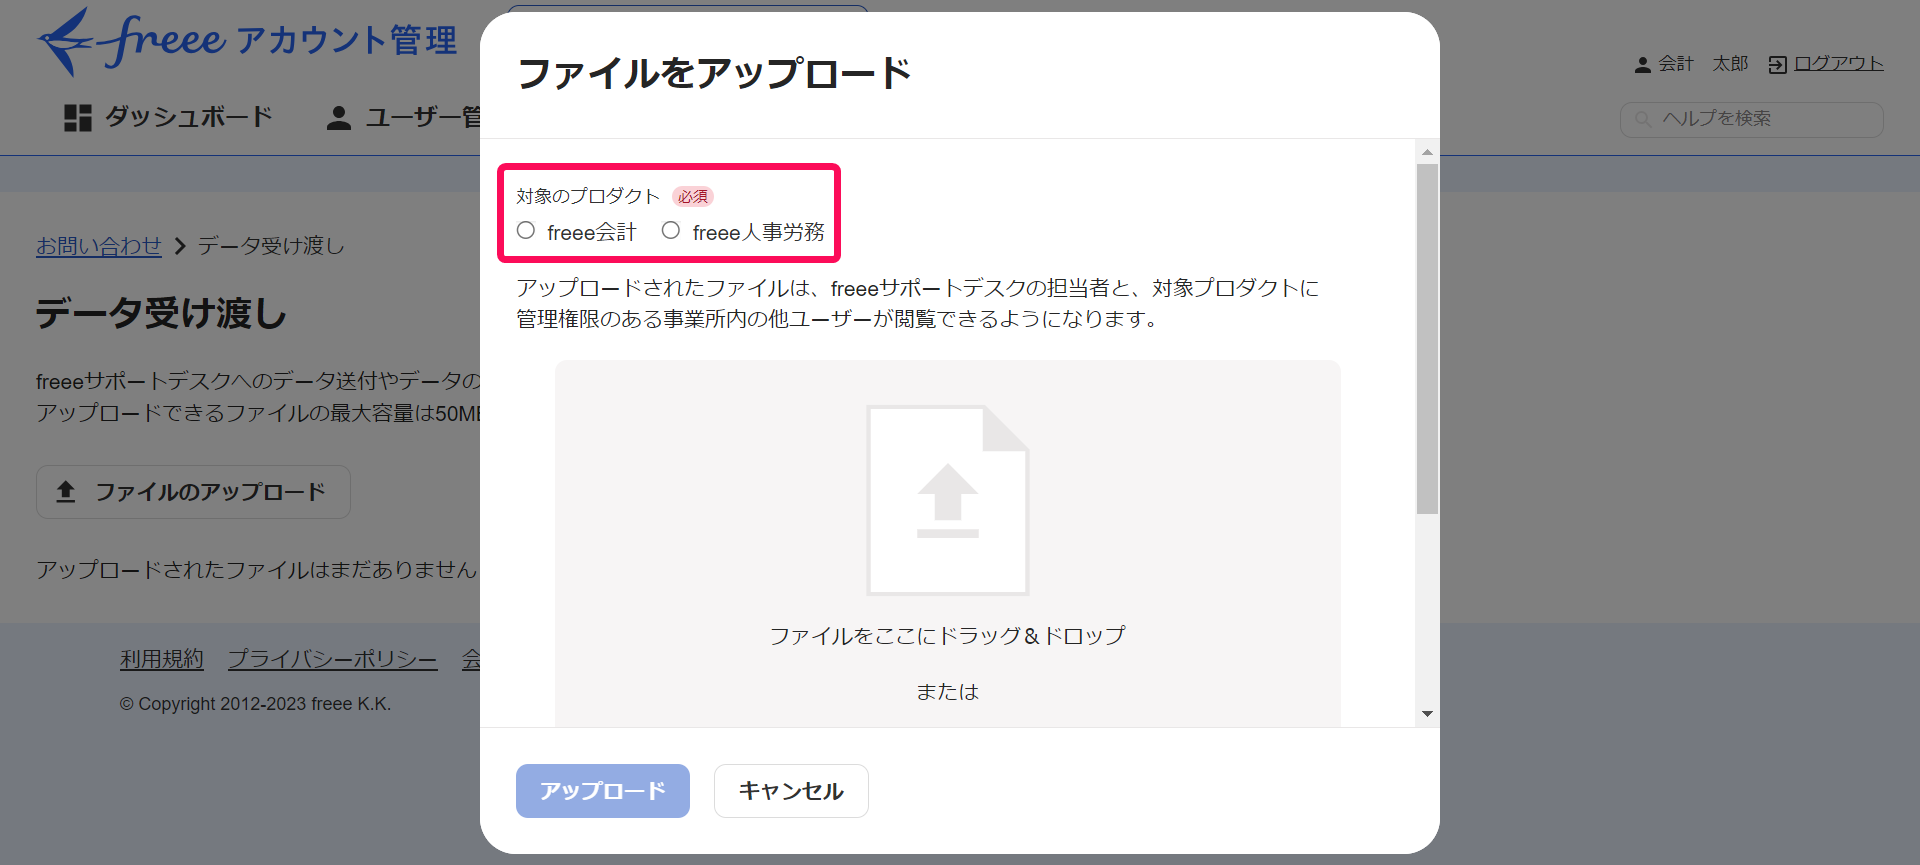Screen dimensions: 1920x865
Task: Click the または text in drop zone
Action: tap(948, 692)
